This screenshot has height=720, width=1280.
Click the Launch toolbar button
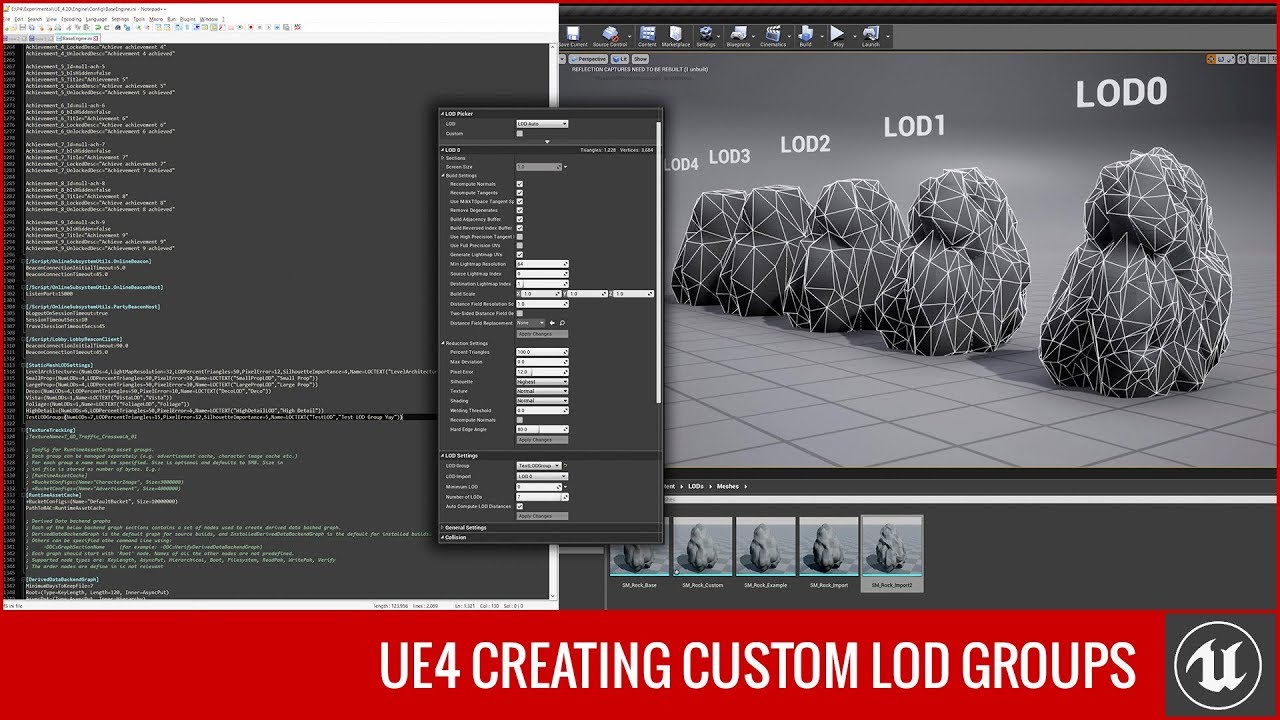point(871,36)
